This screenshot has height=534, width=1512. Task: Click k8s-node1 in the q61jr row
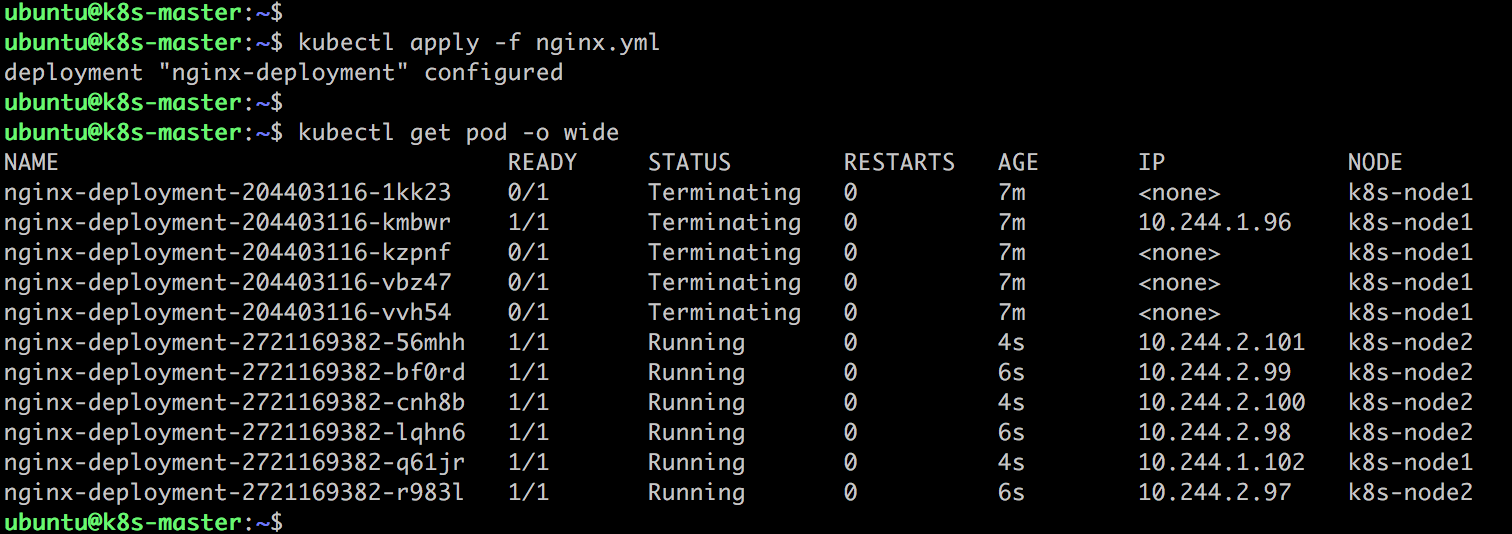point(1410,462)
